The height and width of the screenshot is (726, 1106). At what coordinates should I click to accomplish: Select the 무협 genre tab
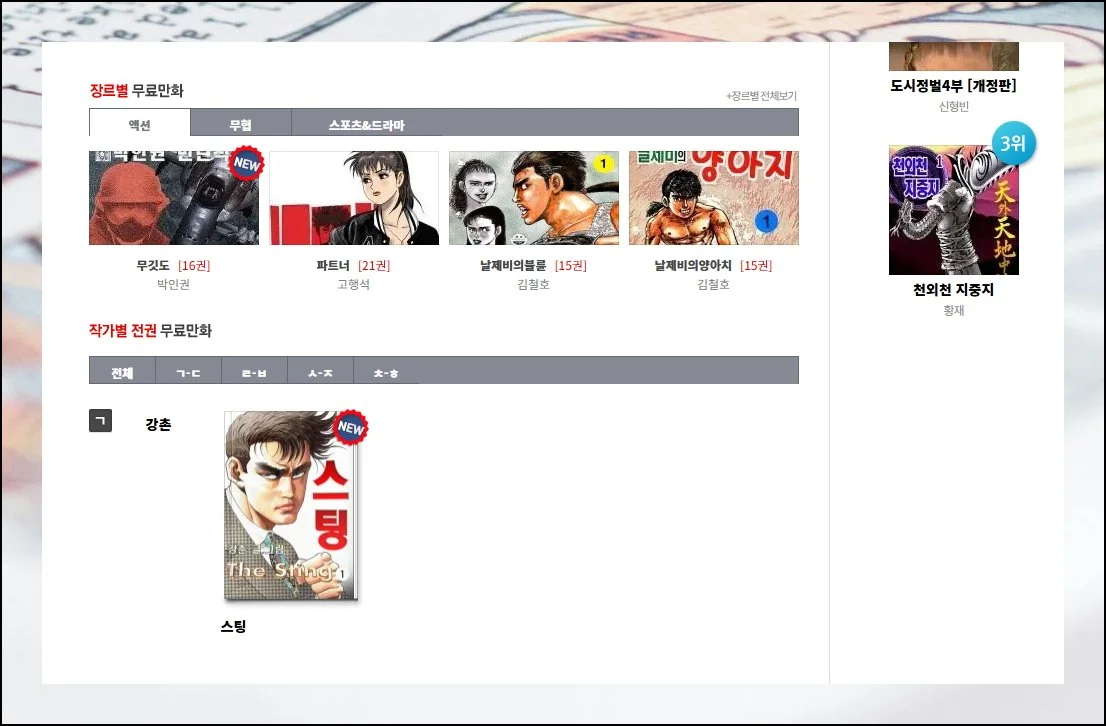click(x=240, y=124)
